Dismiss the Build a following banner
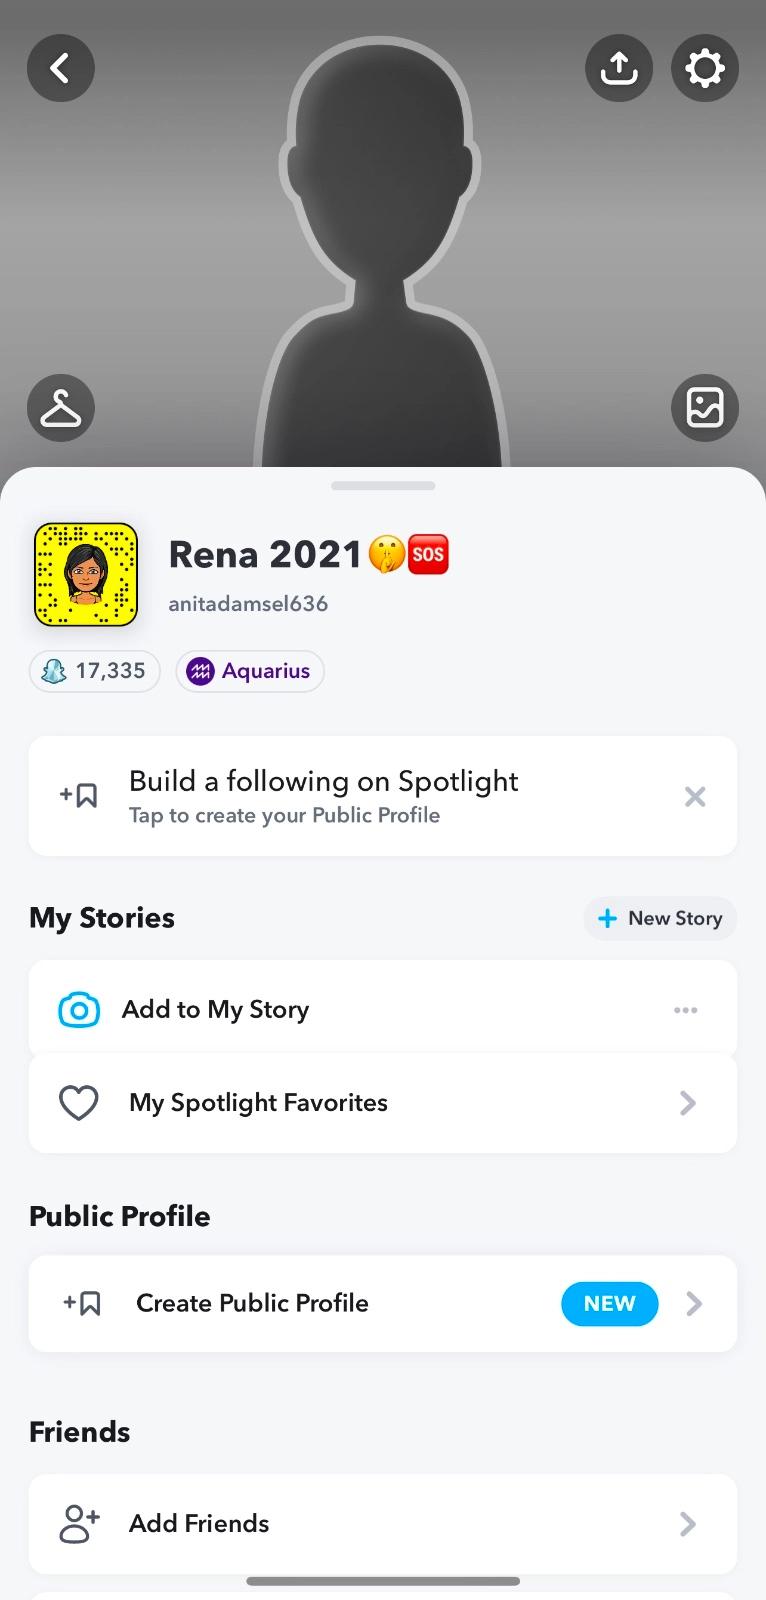The height and width of the screenshot is (1600, 766). tap(695, 797)
